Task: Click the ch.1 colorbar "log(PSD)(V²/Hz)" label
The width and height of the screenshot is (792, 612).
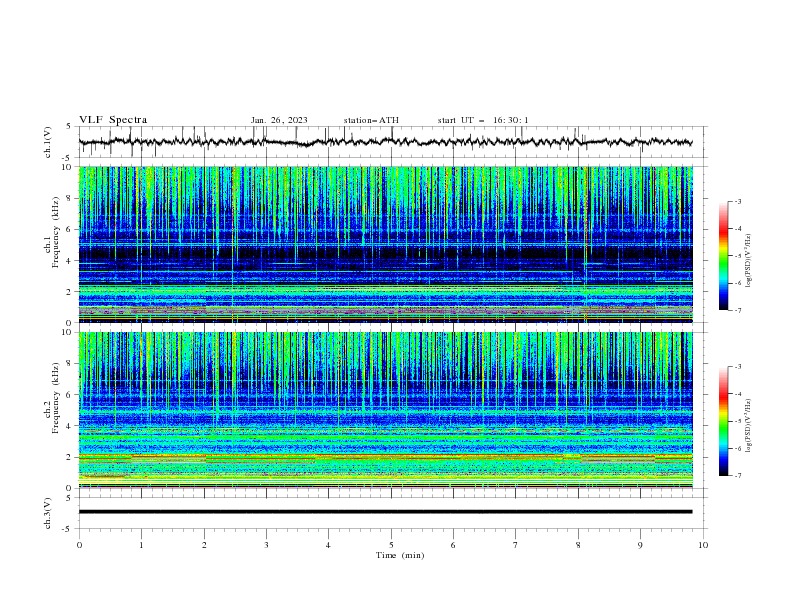Action: [749, 261]
